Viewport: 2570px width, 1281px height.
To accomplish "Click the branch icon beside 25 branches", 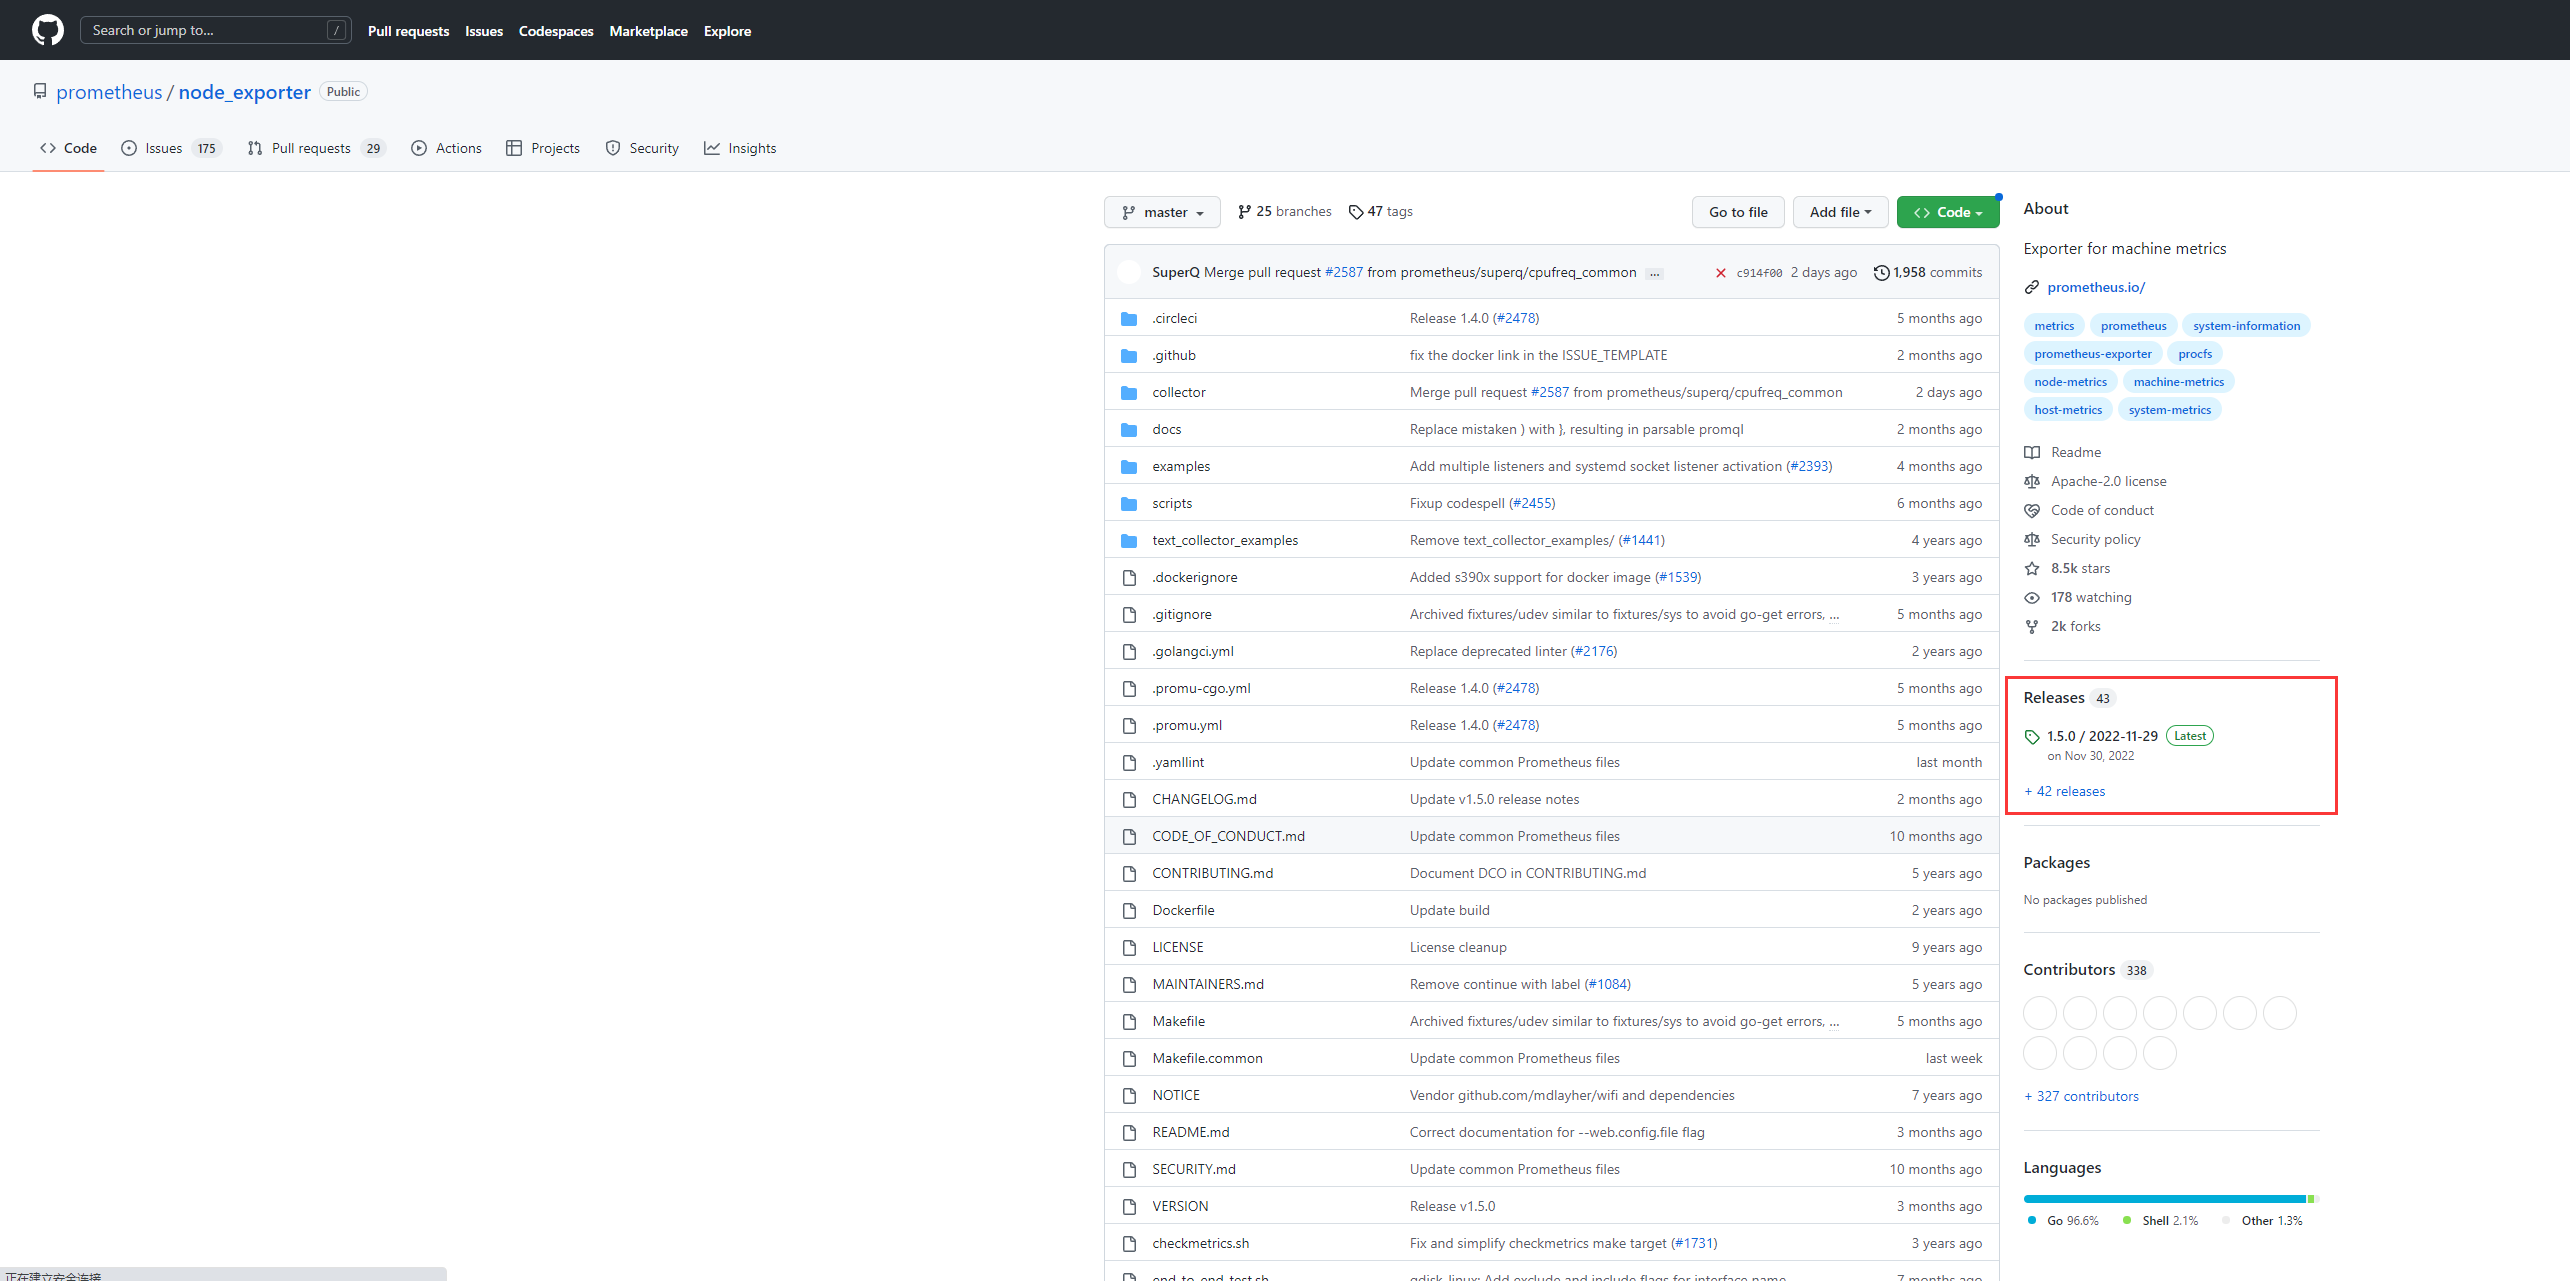I will click(x=1244, y=212).
